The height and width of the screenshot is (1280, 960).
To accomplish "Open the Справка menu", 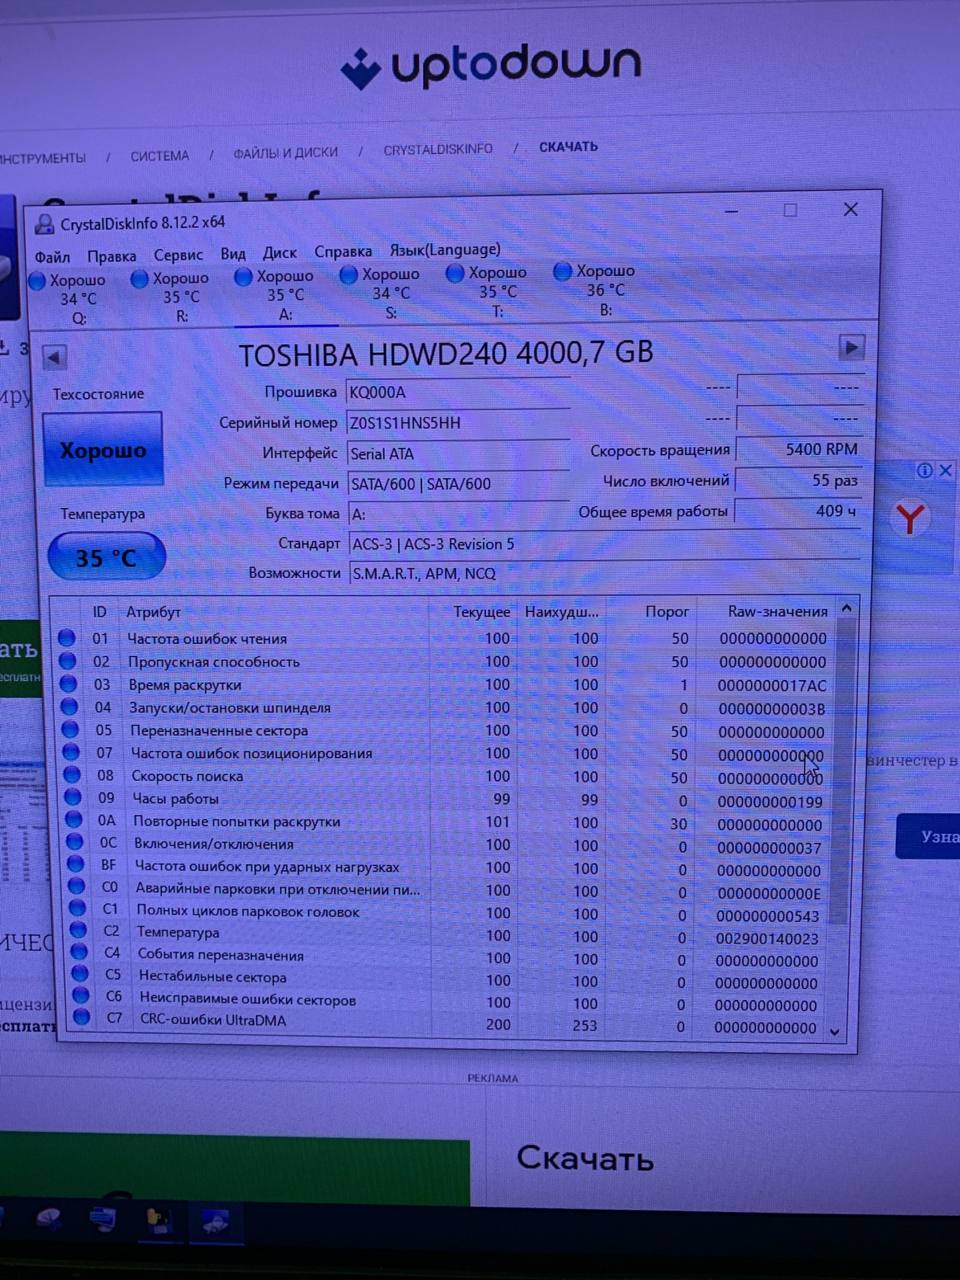I will tap(343, 252).
